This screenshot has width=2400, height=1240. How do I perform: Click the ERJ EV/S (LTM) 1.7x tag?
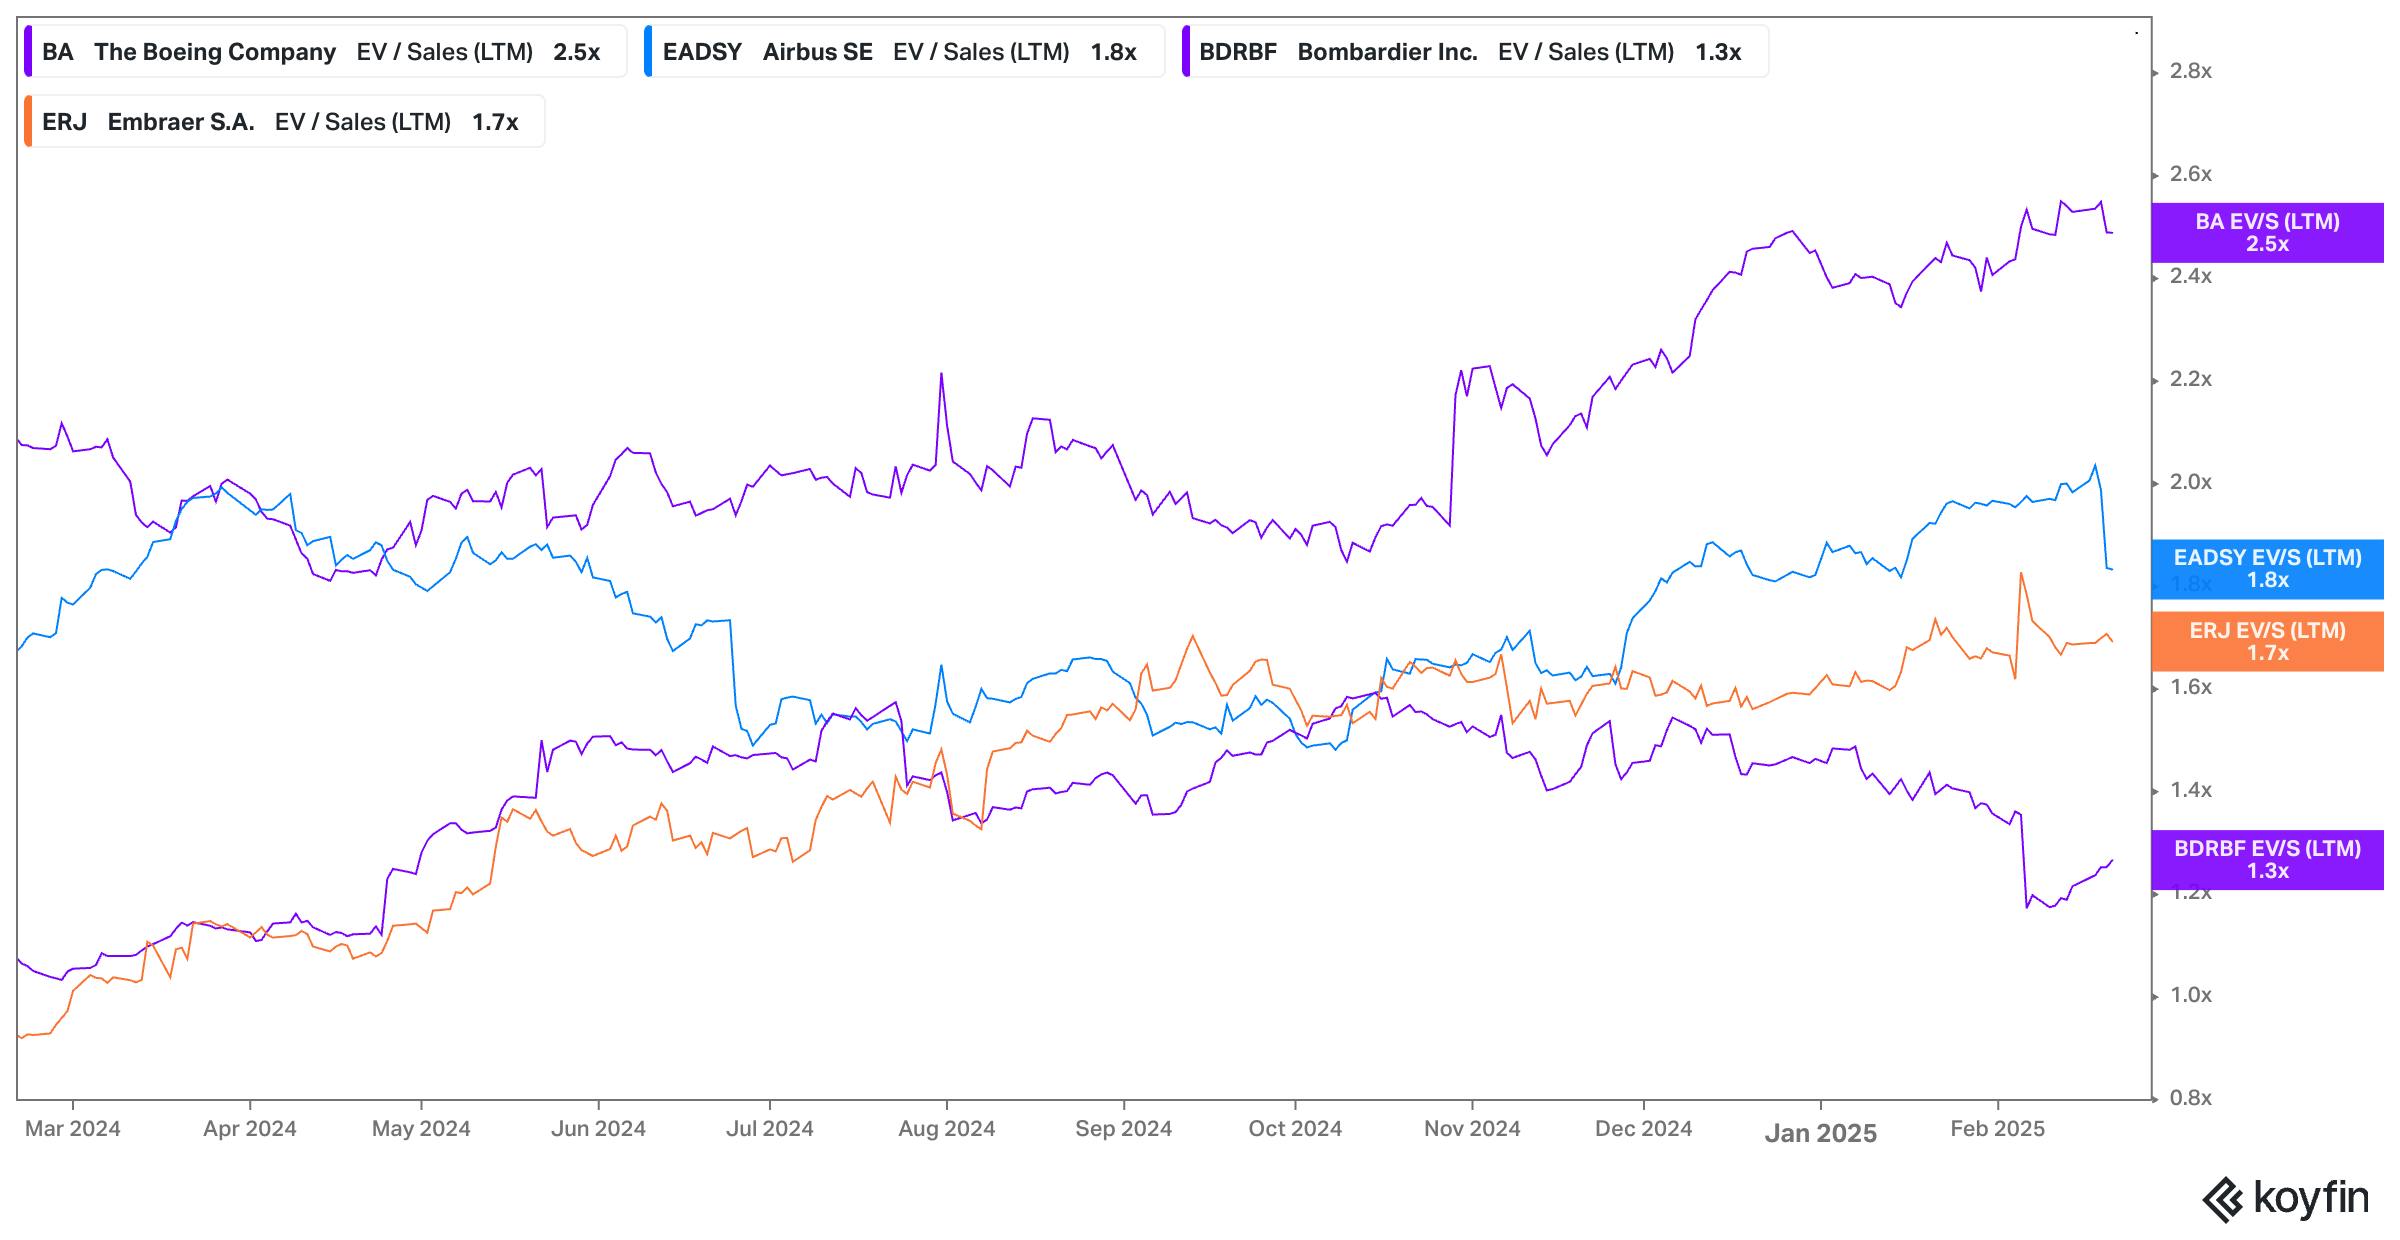pyautogui.click(x=2267, y=642)
